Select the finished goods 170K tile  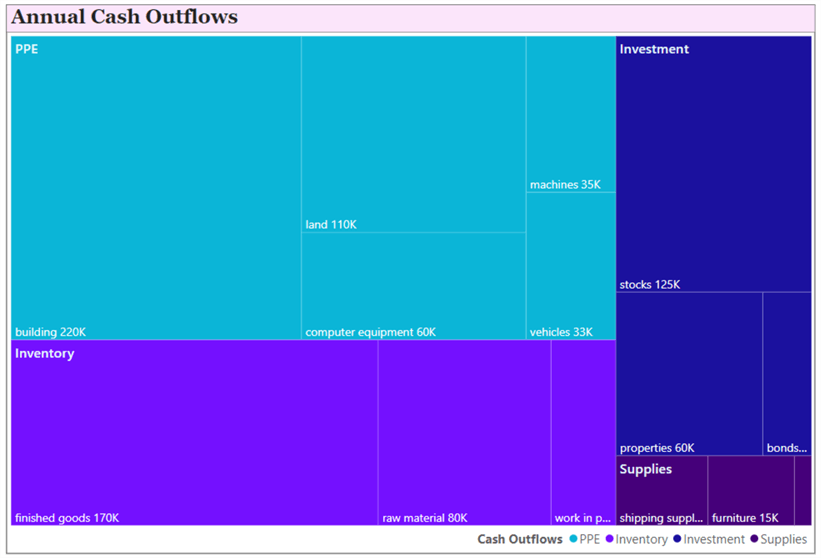click(x=194, y=432)
